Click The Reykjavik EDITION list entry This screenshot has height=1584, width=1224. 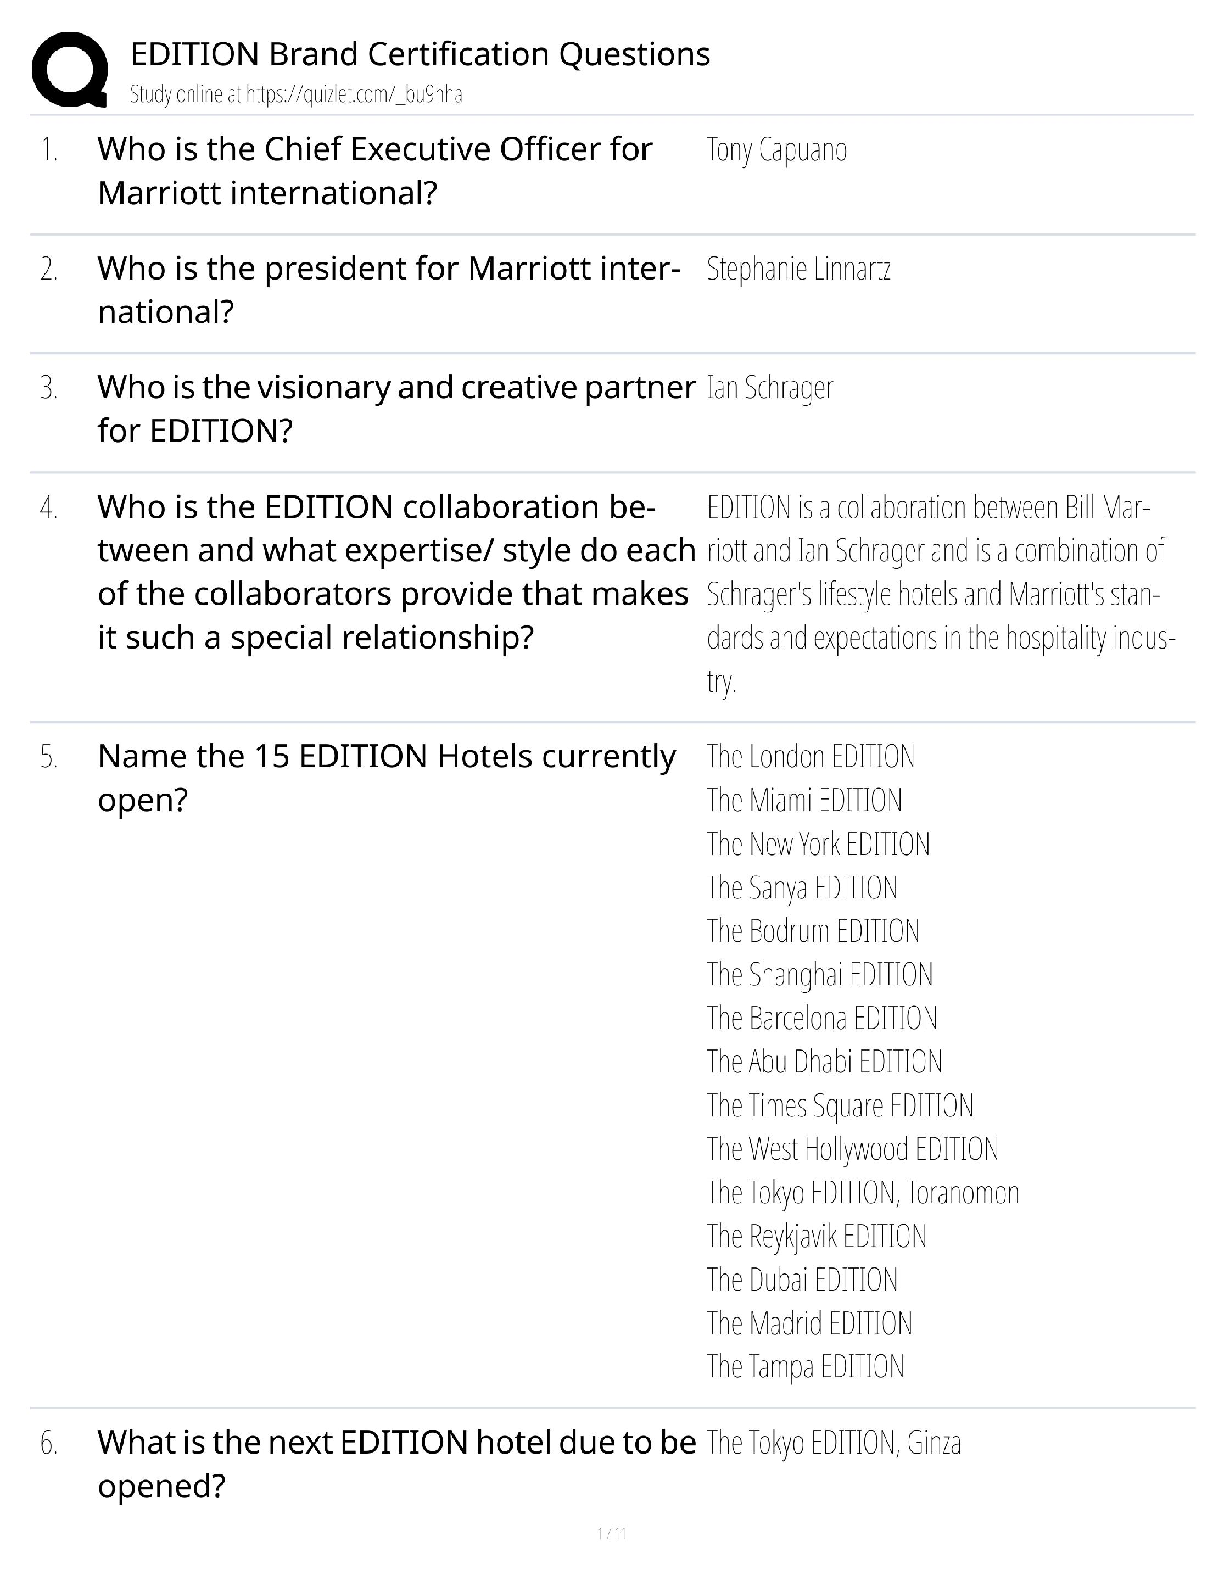pos(816,1236)
